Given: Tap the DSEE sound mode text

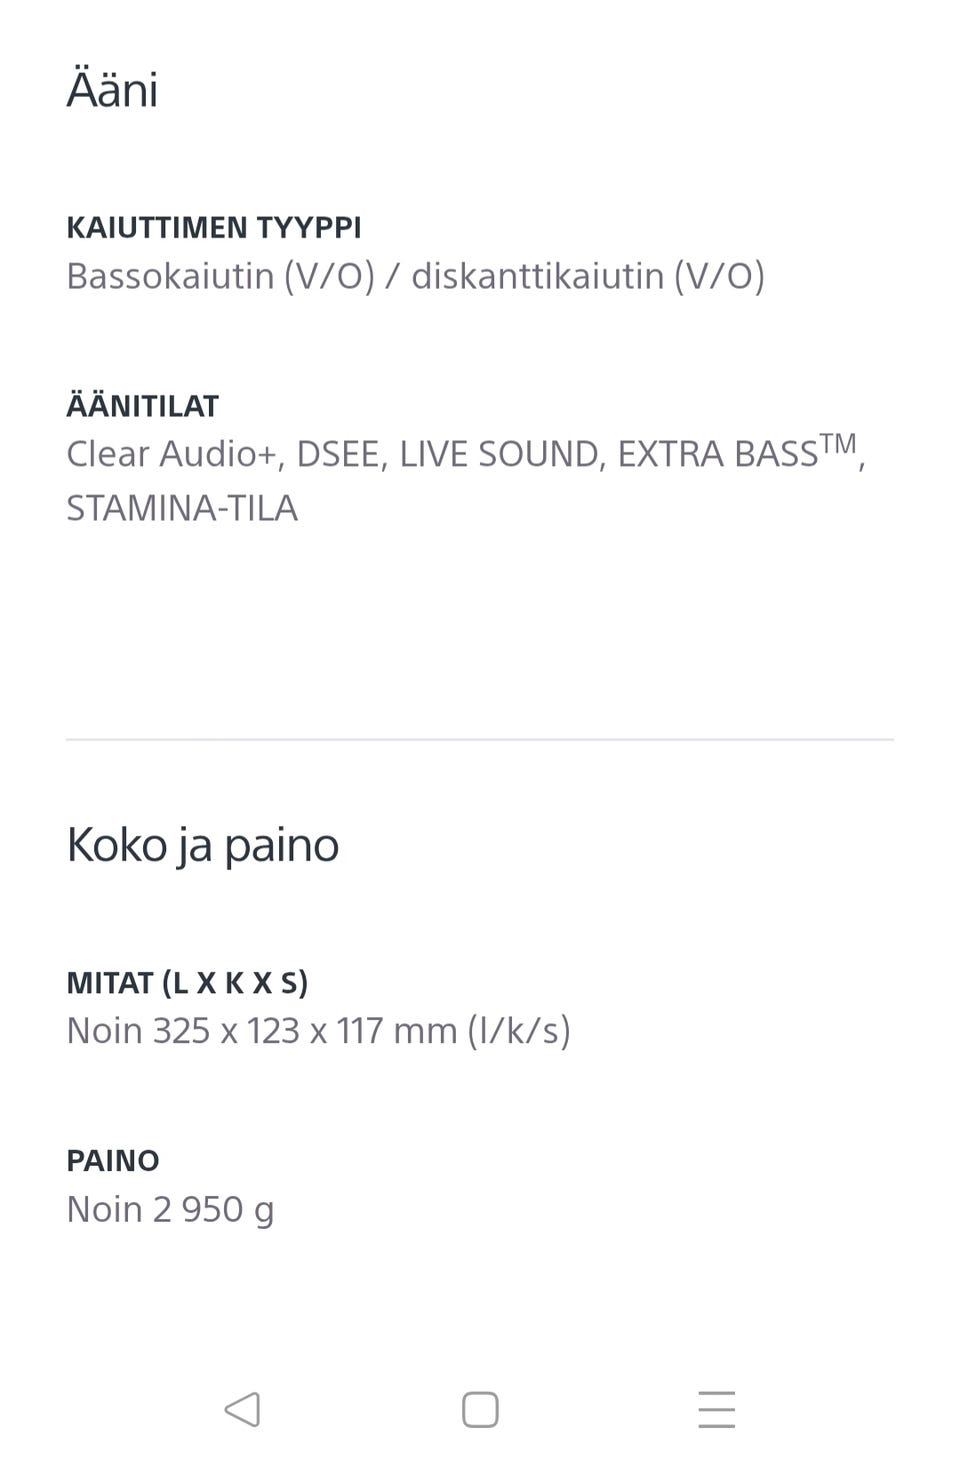Looking at the screenshot, I should coord(337,454).
